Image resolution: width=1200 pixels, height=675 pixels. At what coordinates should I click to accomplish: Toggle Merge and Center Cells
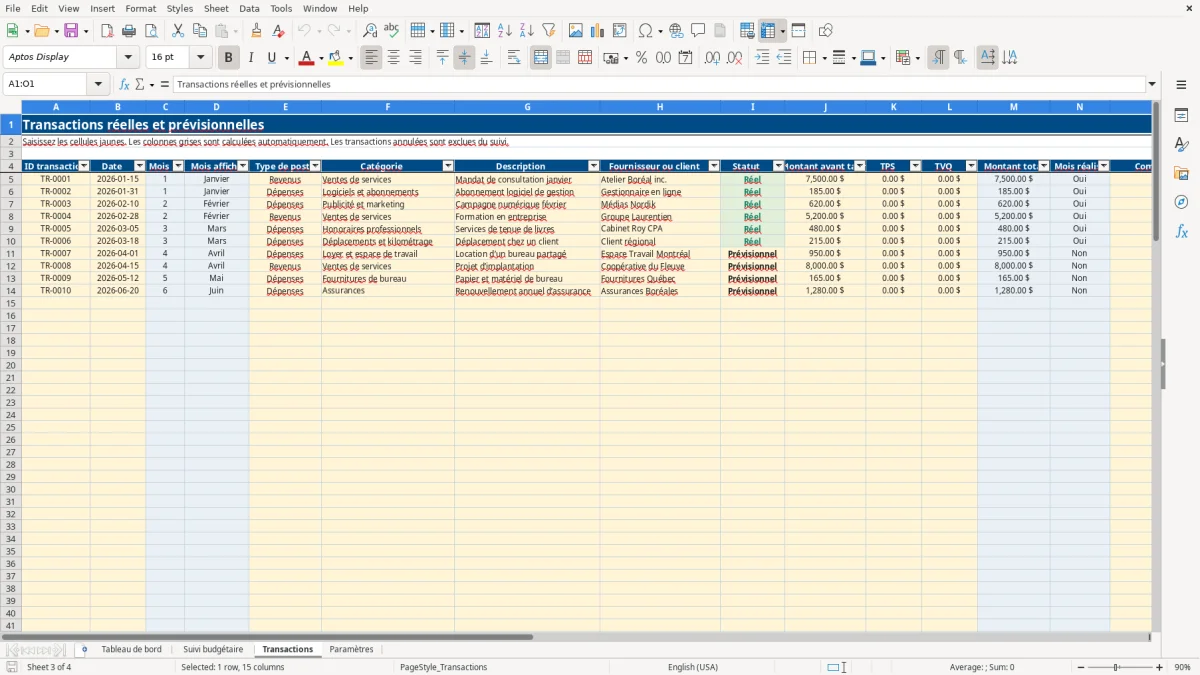(x=541, y=58)
